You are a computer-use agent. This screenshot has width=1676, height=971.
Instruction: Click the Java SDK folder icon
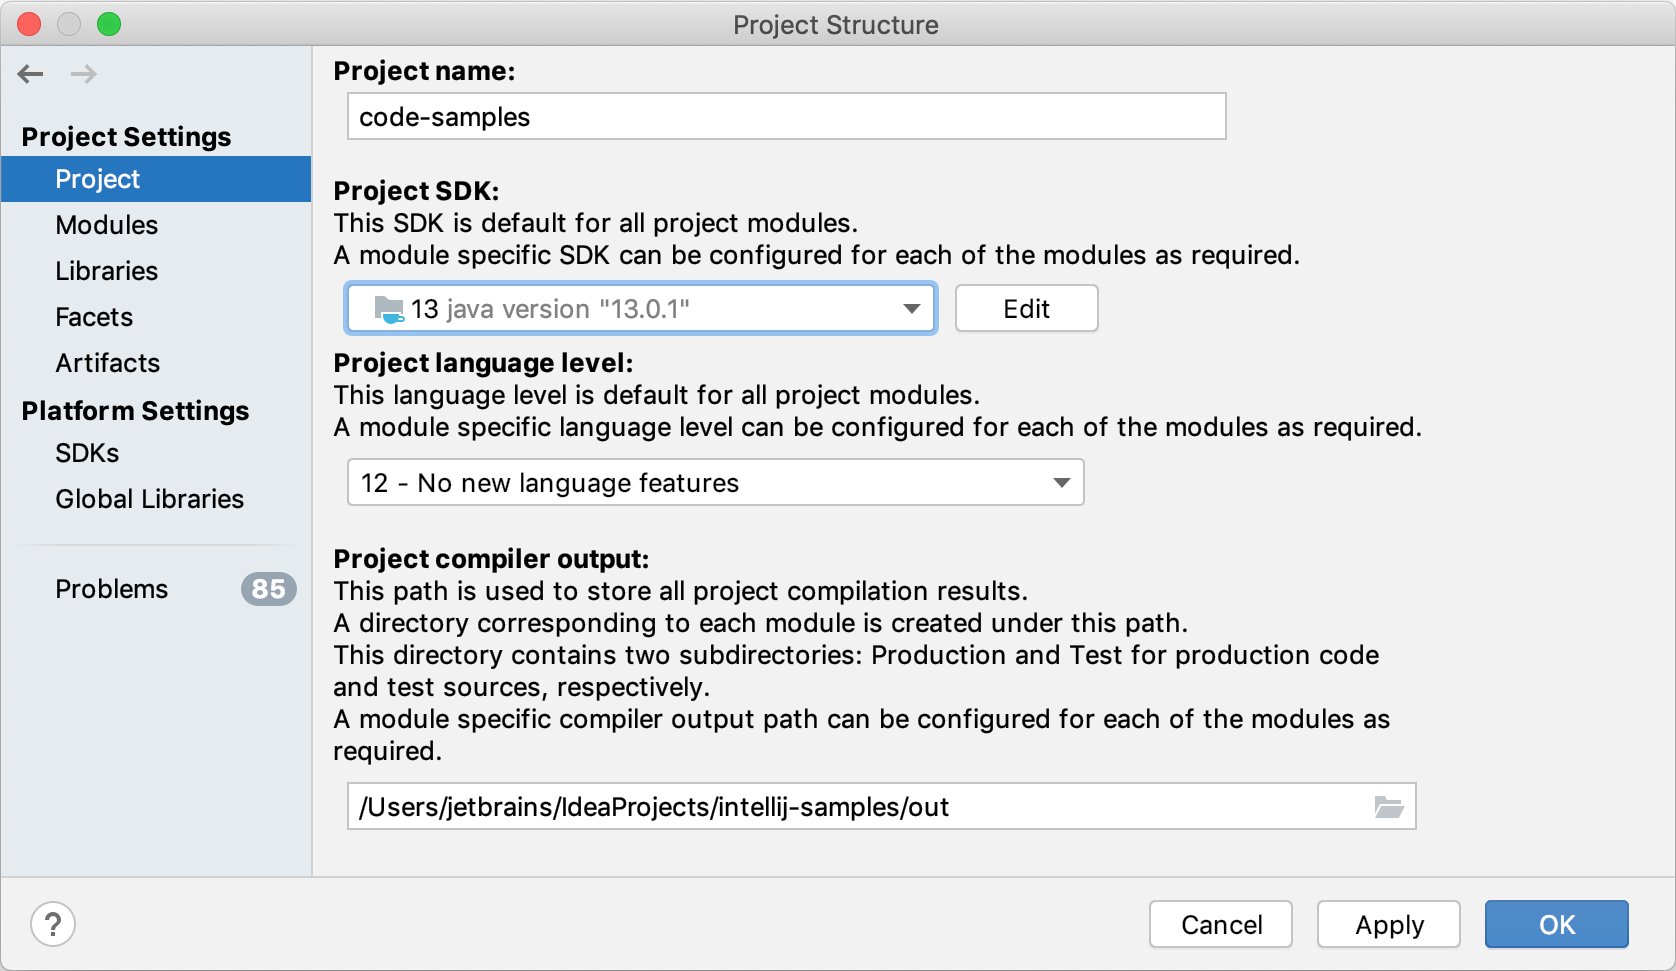tap(389, 309)
